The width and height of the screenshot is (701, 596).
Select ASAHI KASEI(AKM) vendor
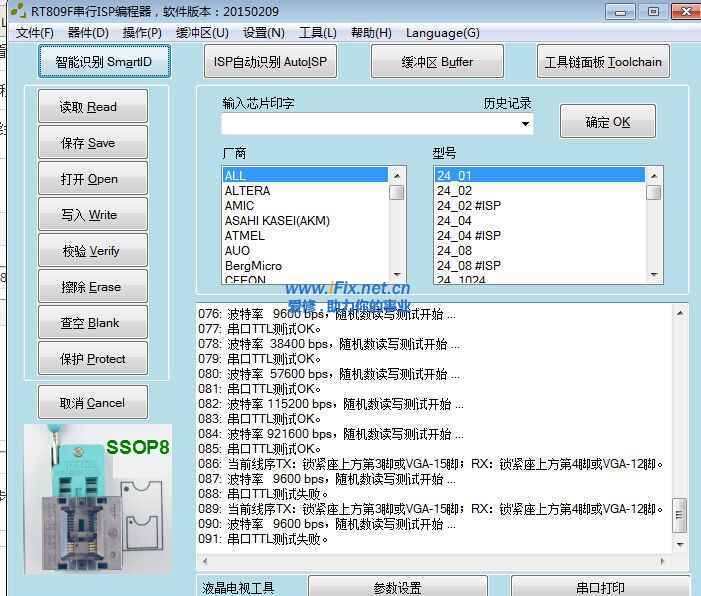click(305, 220)
